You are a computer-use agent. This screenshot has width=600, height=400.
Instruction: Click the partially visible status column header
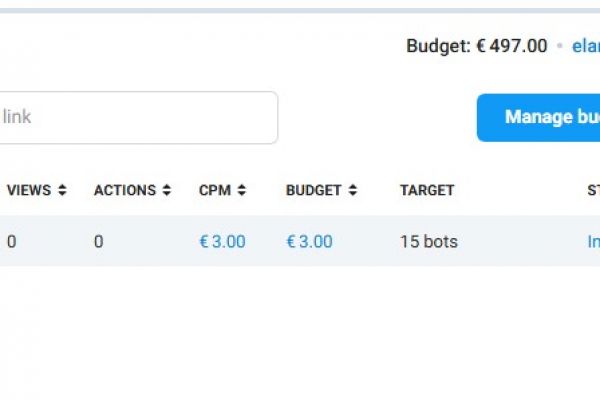click(x=593, y=190)
